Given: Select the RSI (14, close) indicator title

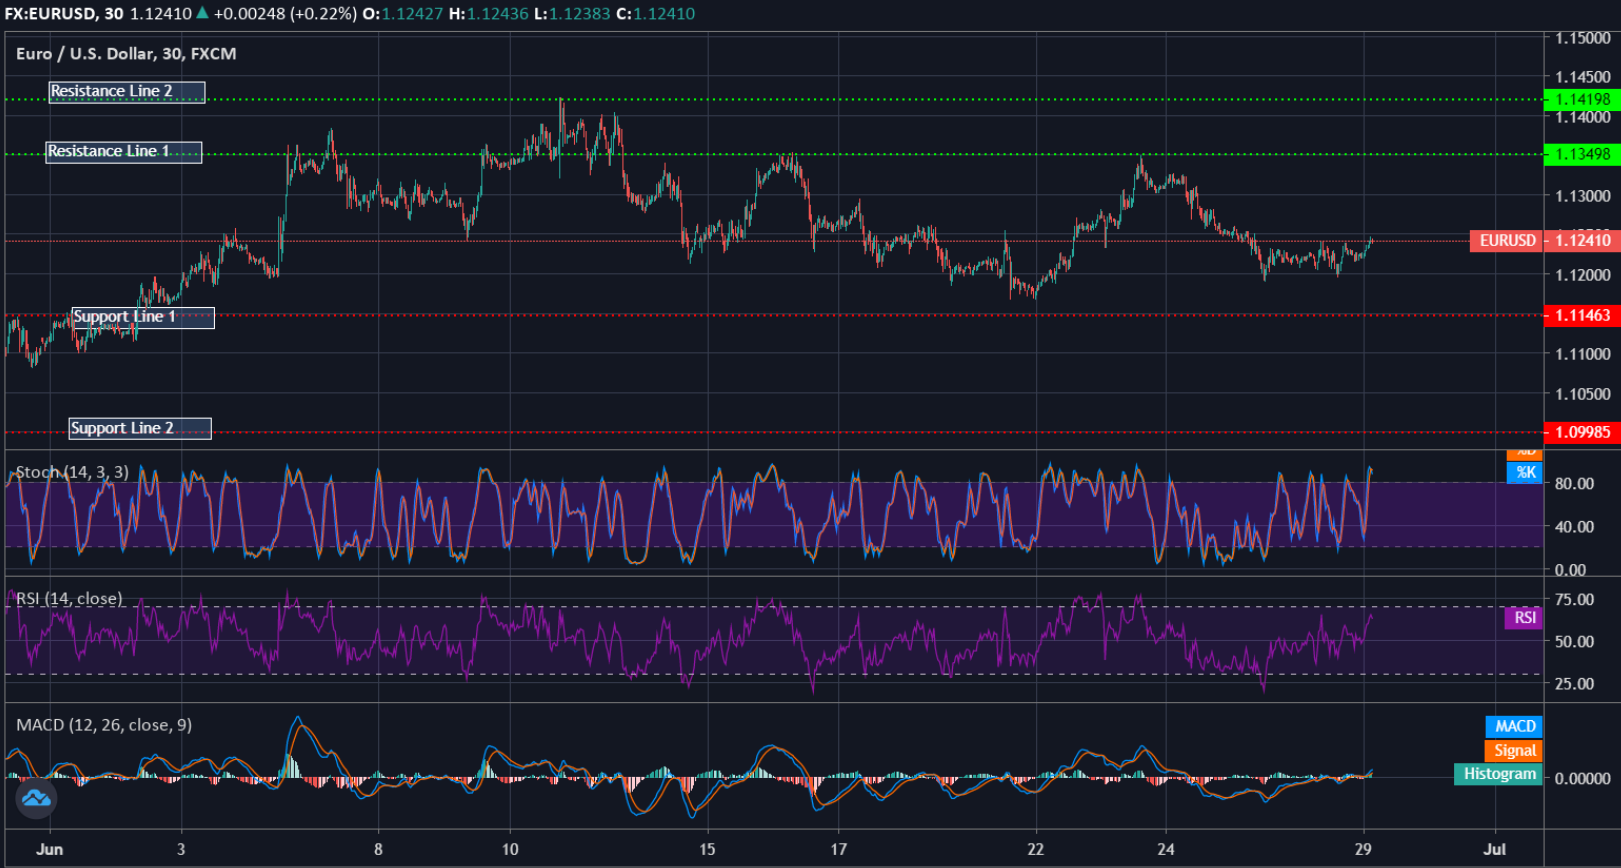Looking at the screenshot, I should click(x=69, y=599).
